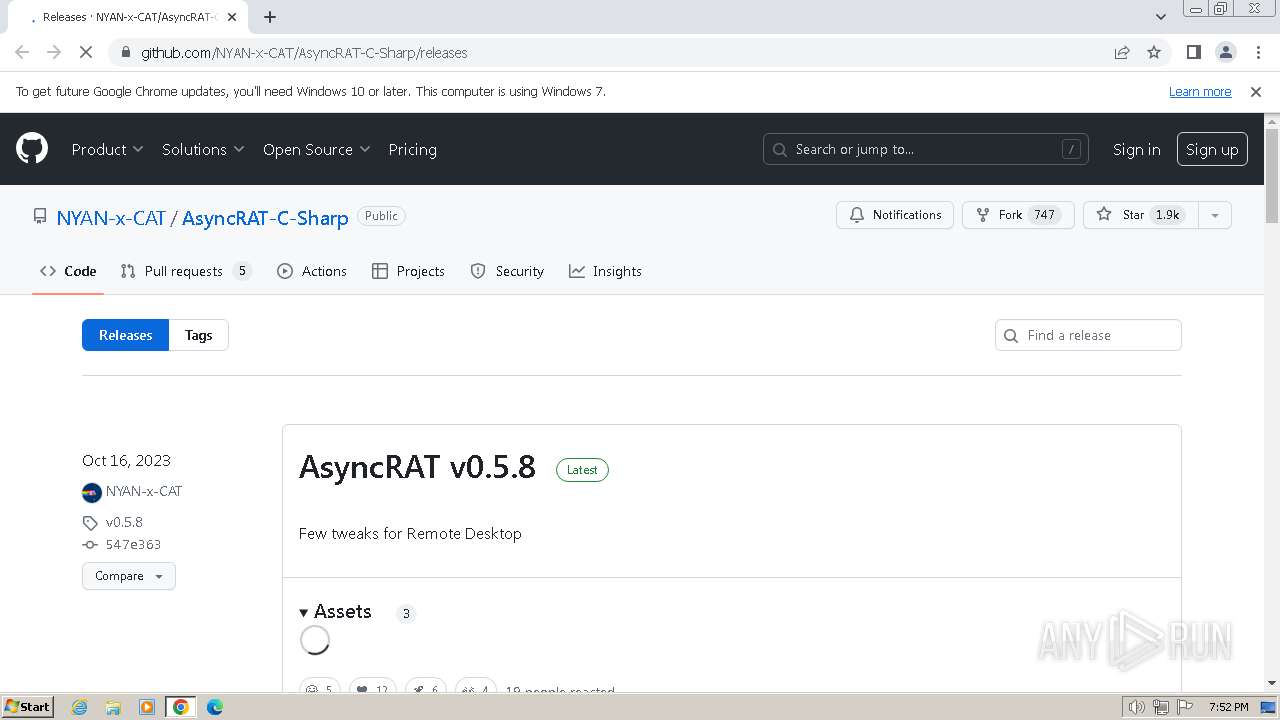Open the v0.5.8 tag link
Viewport: 1280px width, 720px height.
point(124,522)
